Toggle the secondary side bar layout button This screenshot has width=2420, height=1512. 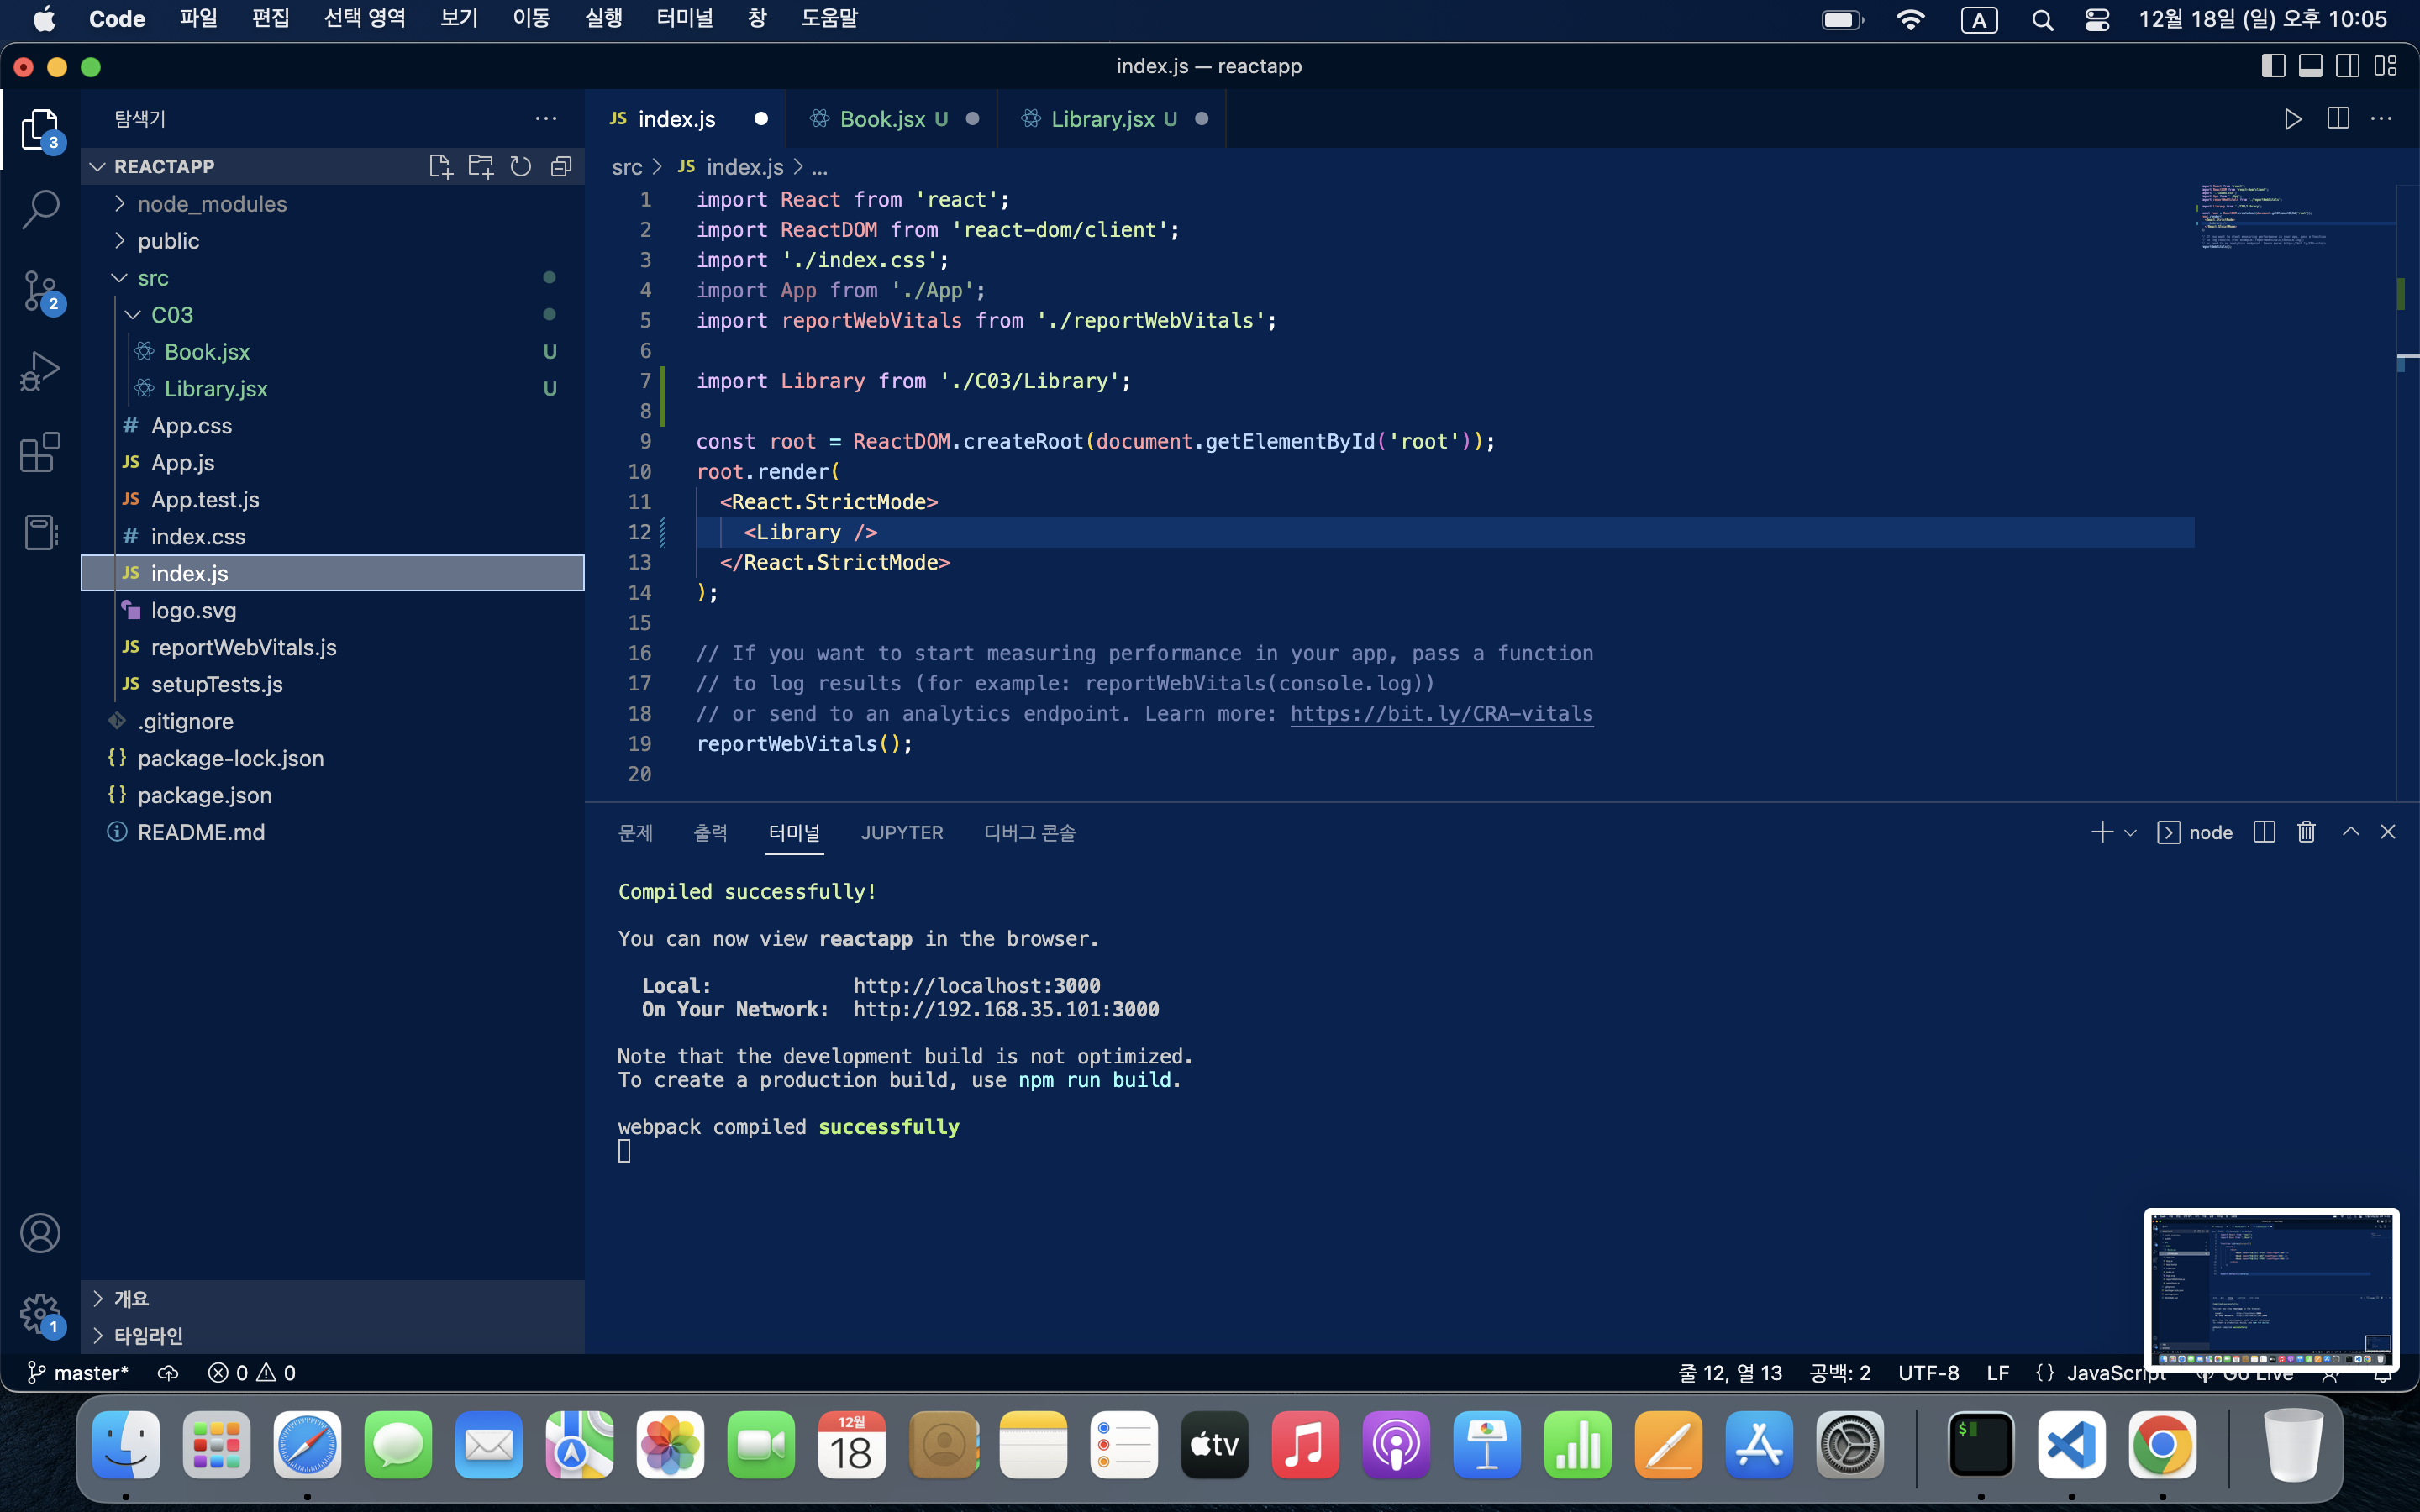2348,66
